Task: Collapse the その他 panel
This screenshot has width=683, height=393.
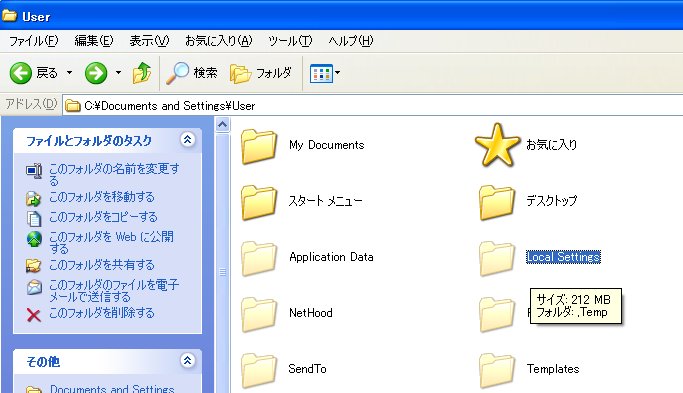Action: click(188, 361)
